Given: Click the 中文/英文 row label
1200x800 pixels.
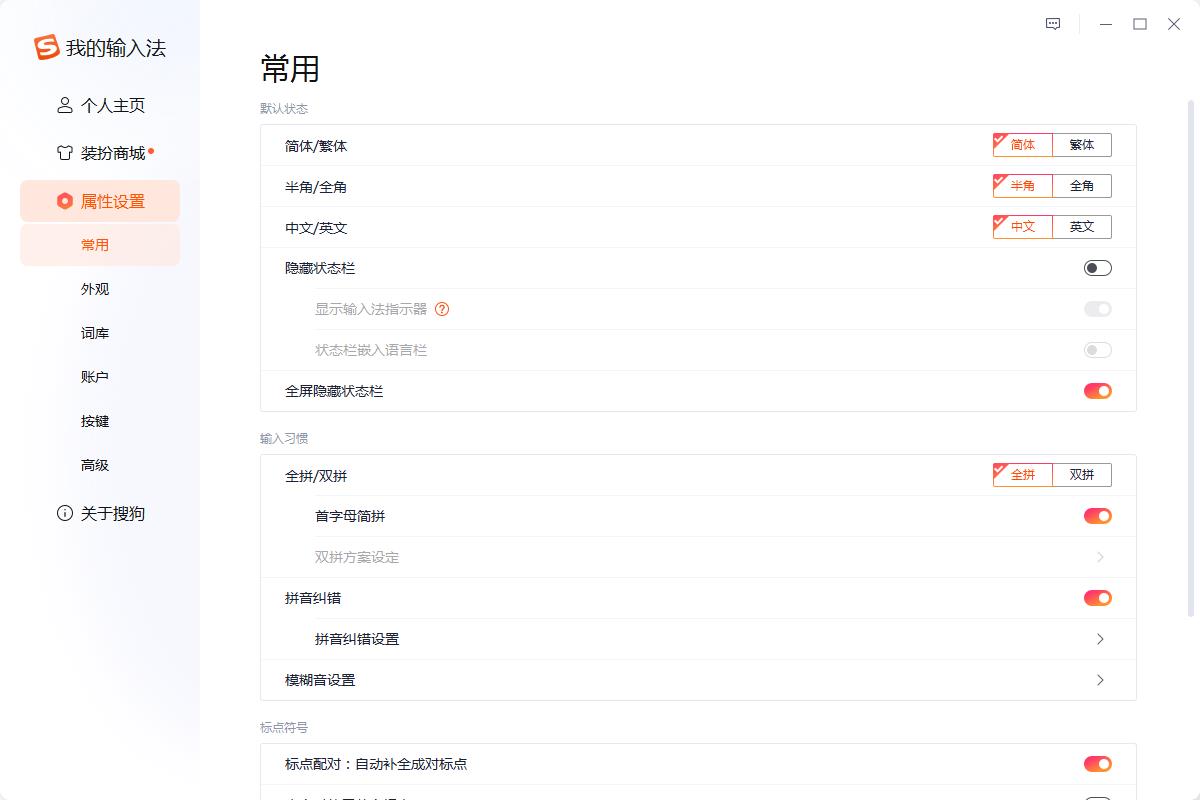Looking at the screenshot, I should (x=316, y=228).
